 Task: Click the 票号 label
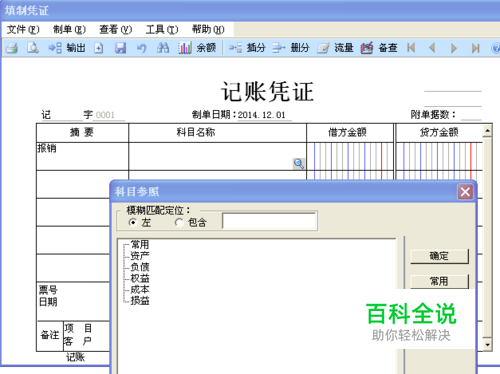(x=48, y=290)
